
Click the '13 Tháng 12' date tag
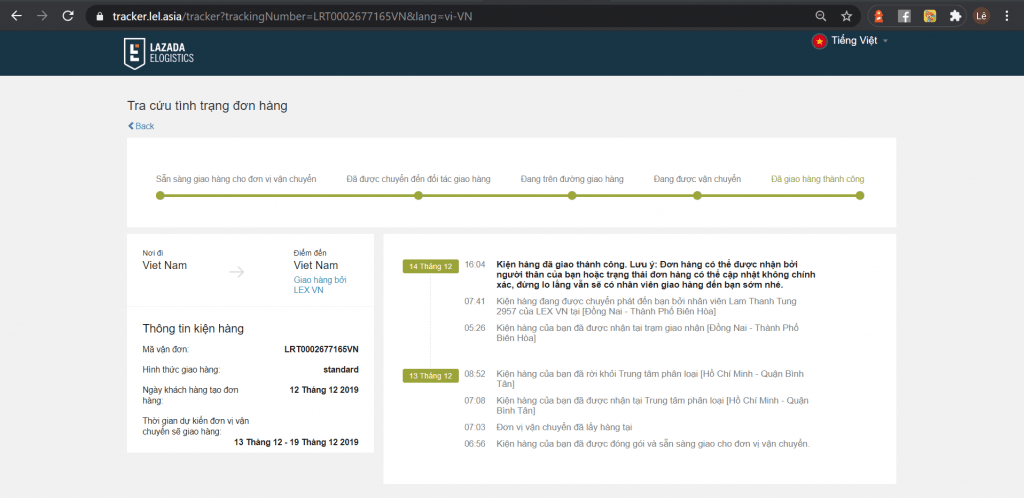[x=429, y=375]
